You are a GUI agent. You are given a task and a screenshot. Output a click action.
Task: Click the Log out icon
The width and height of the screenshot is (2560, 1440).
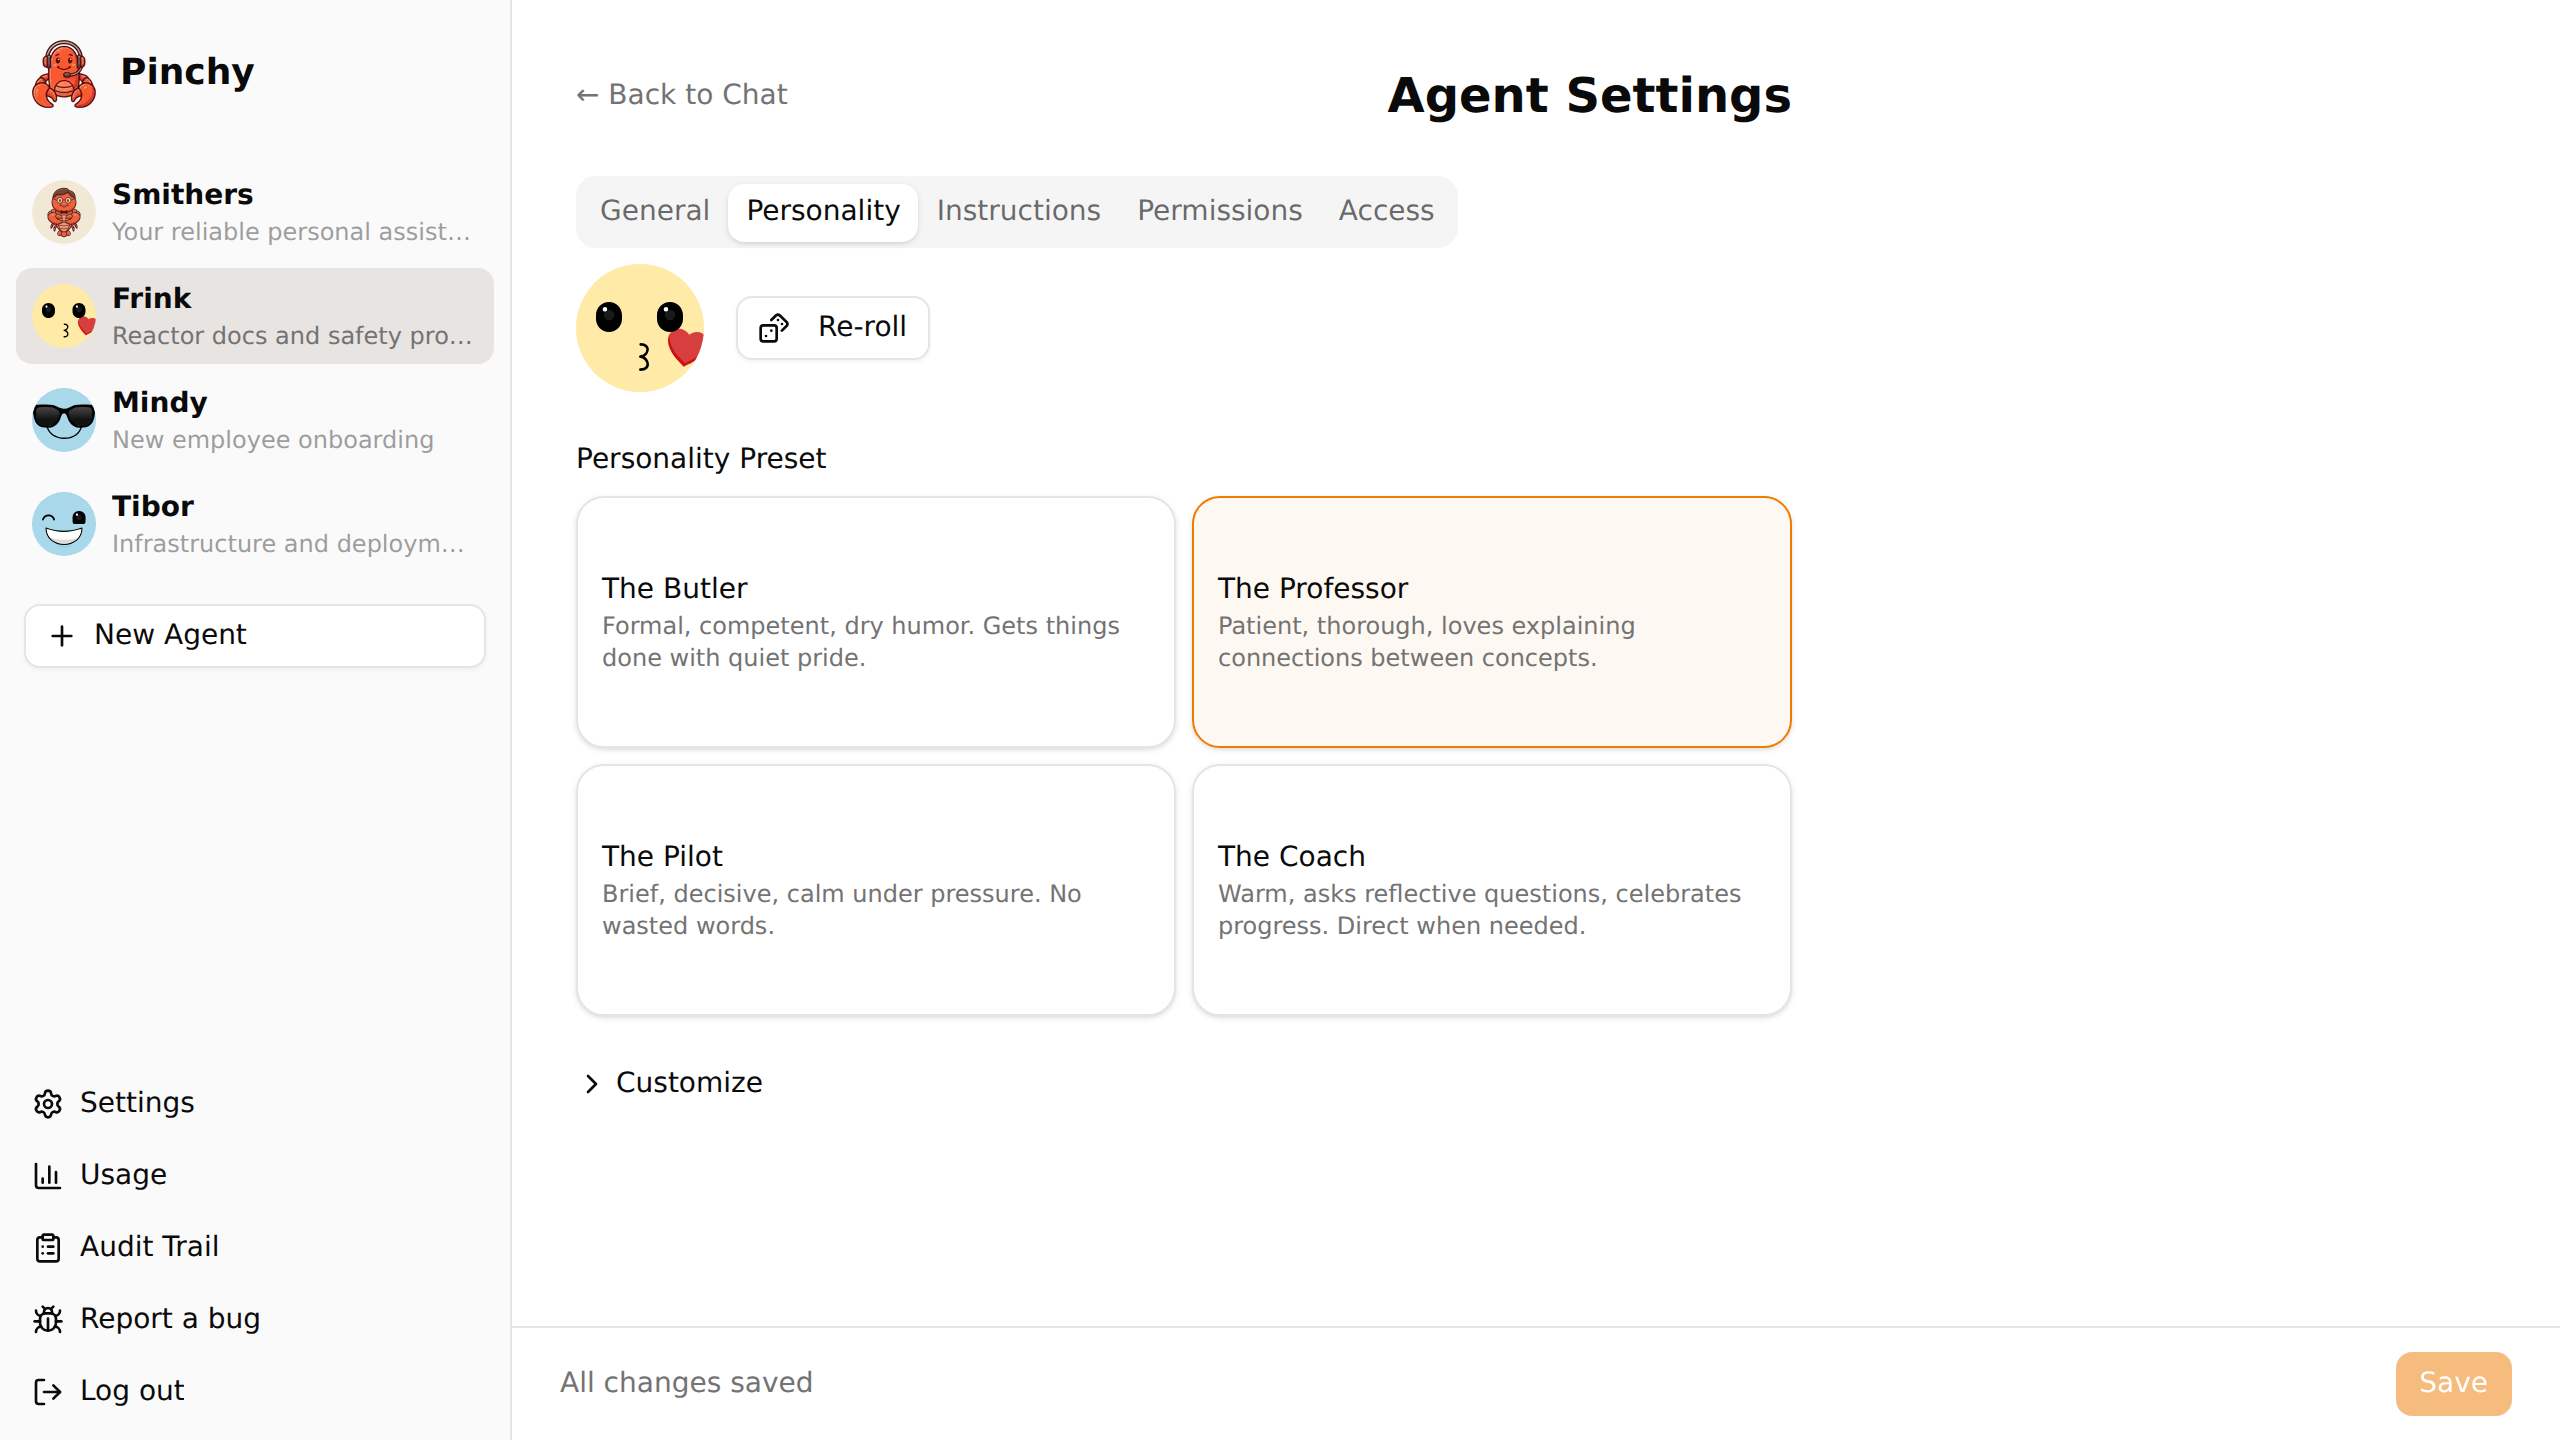(x=49, y=1391)
